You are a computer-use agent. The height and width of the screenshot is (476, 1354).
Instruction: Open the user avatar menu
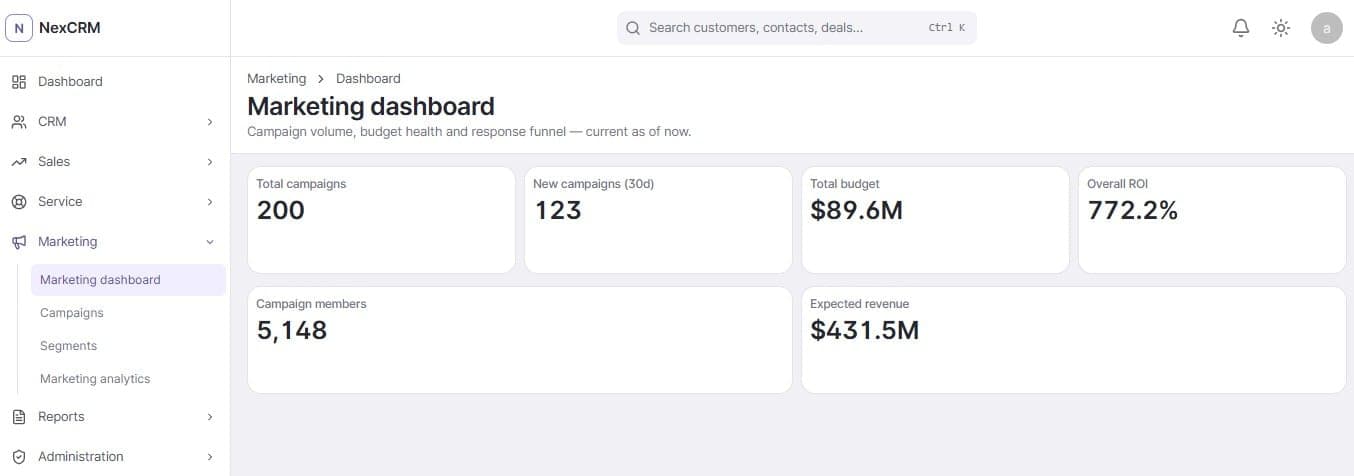(x=1326, y=28)
